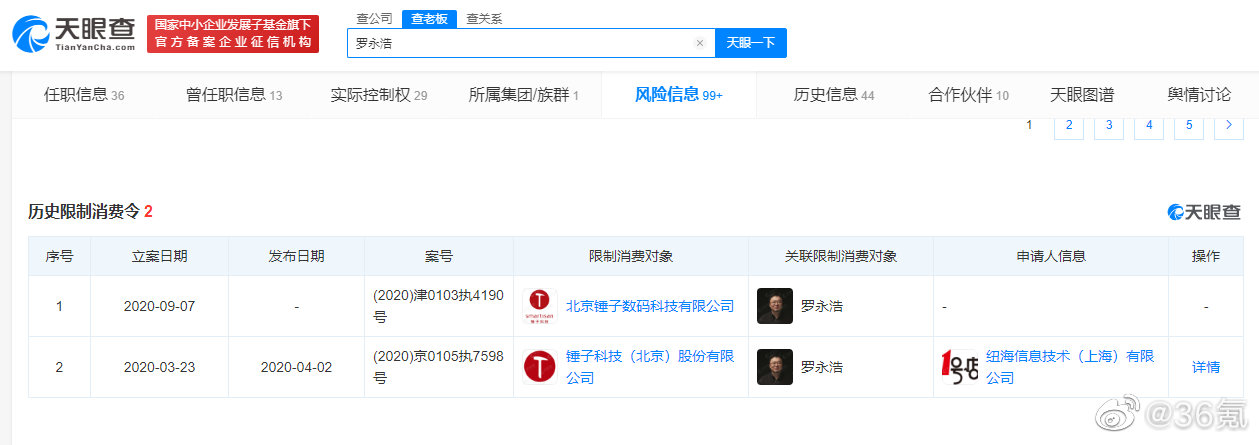Image resolution: width=1259 pixels, height=445 pixels.
Task: Click 罗永浩 name in row 2
Action: (822, 367)
